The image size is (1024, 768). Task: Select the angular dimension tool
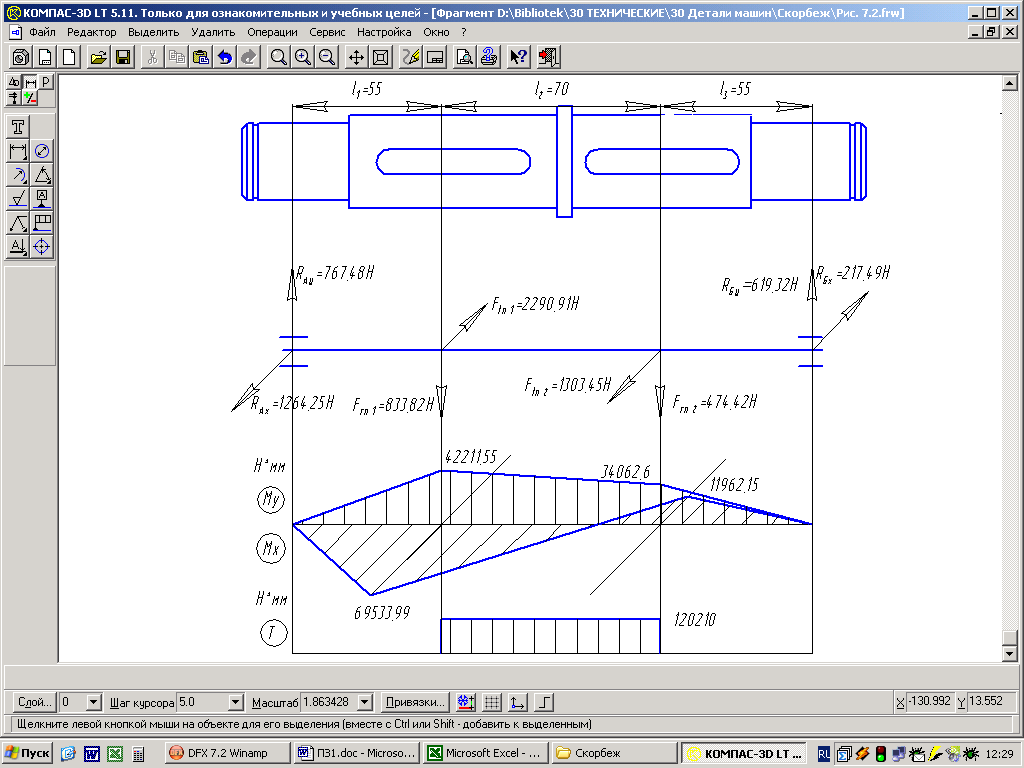coord(42,175)
